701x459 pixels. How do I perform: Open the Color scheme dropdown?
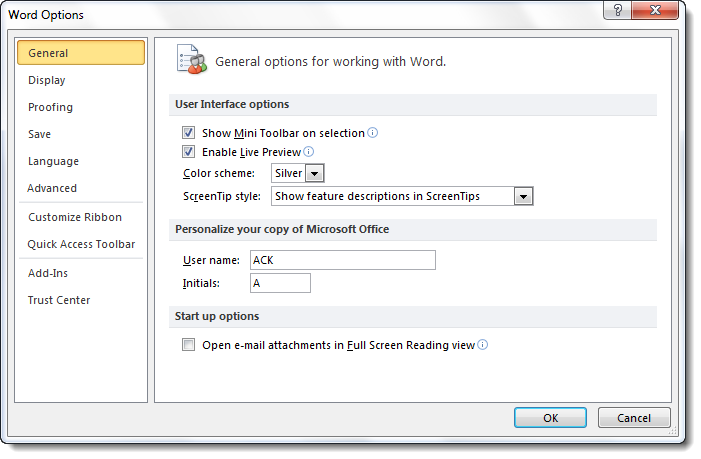tap(315, 174)
